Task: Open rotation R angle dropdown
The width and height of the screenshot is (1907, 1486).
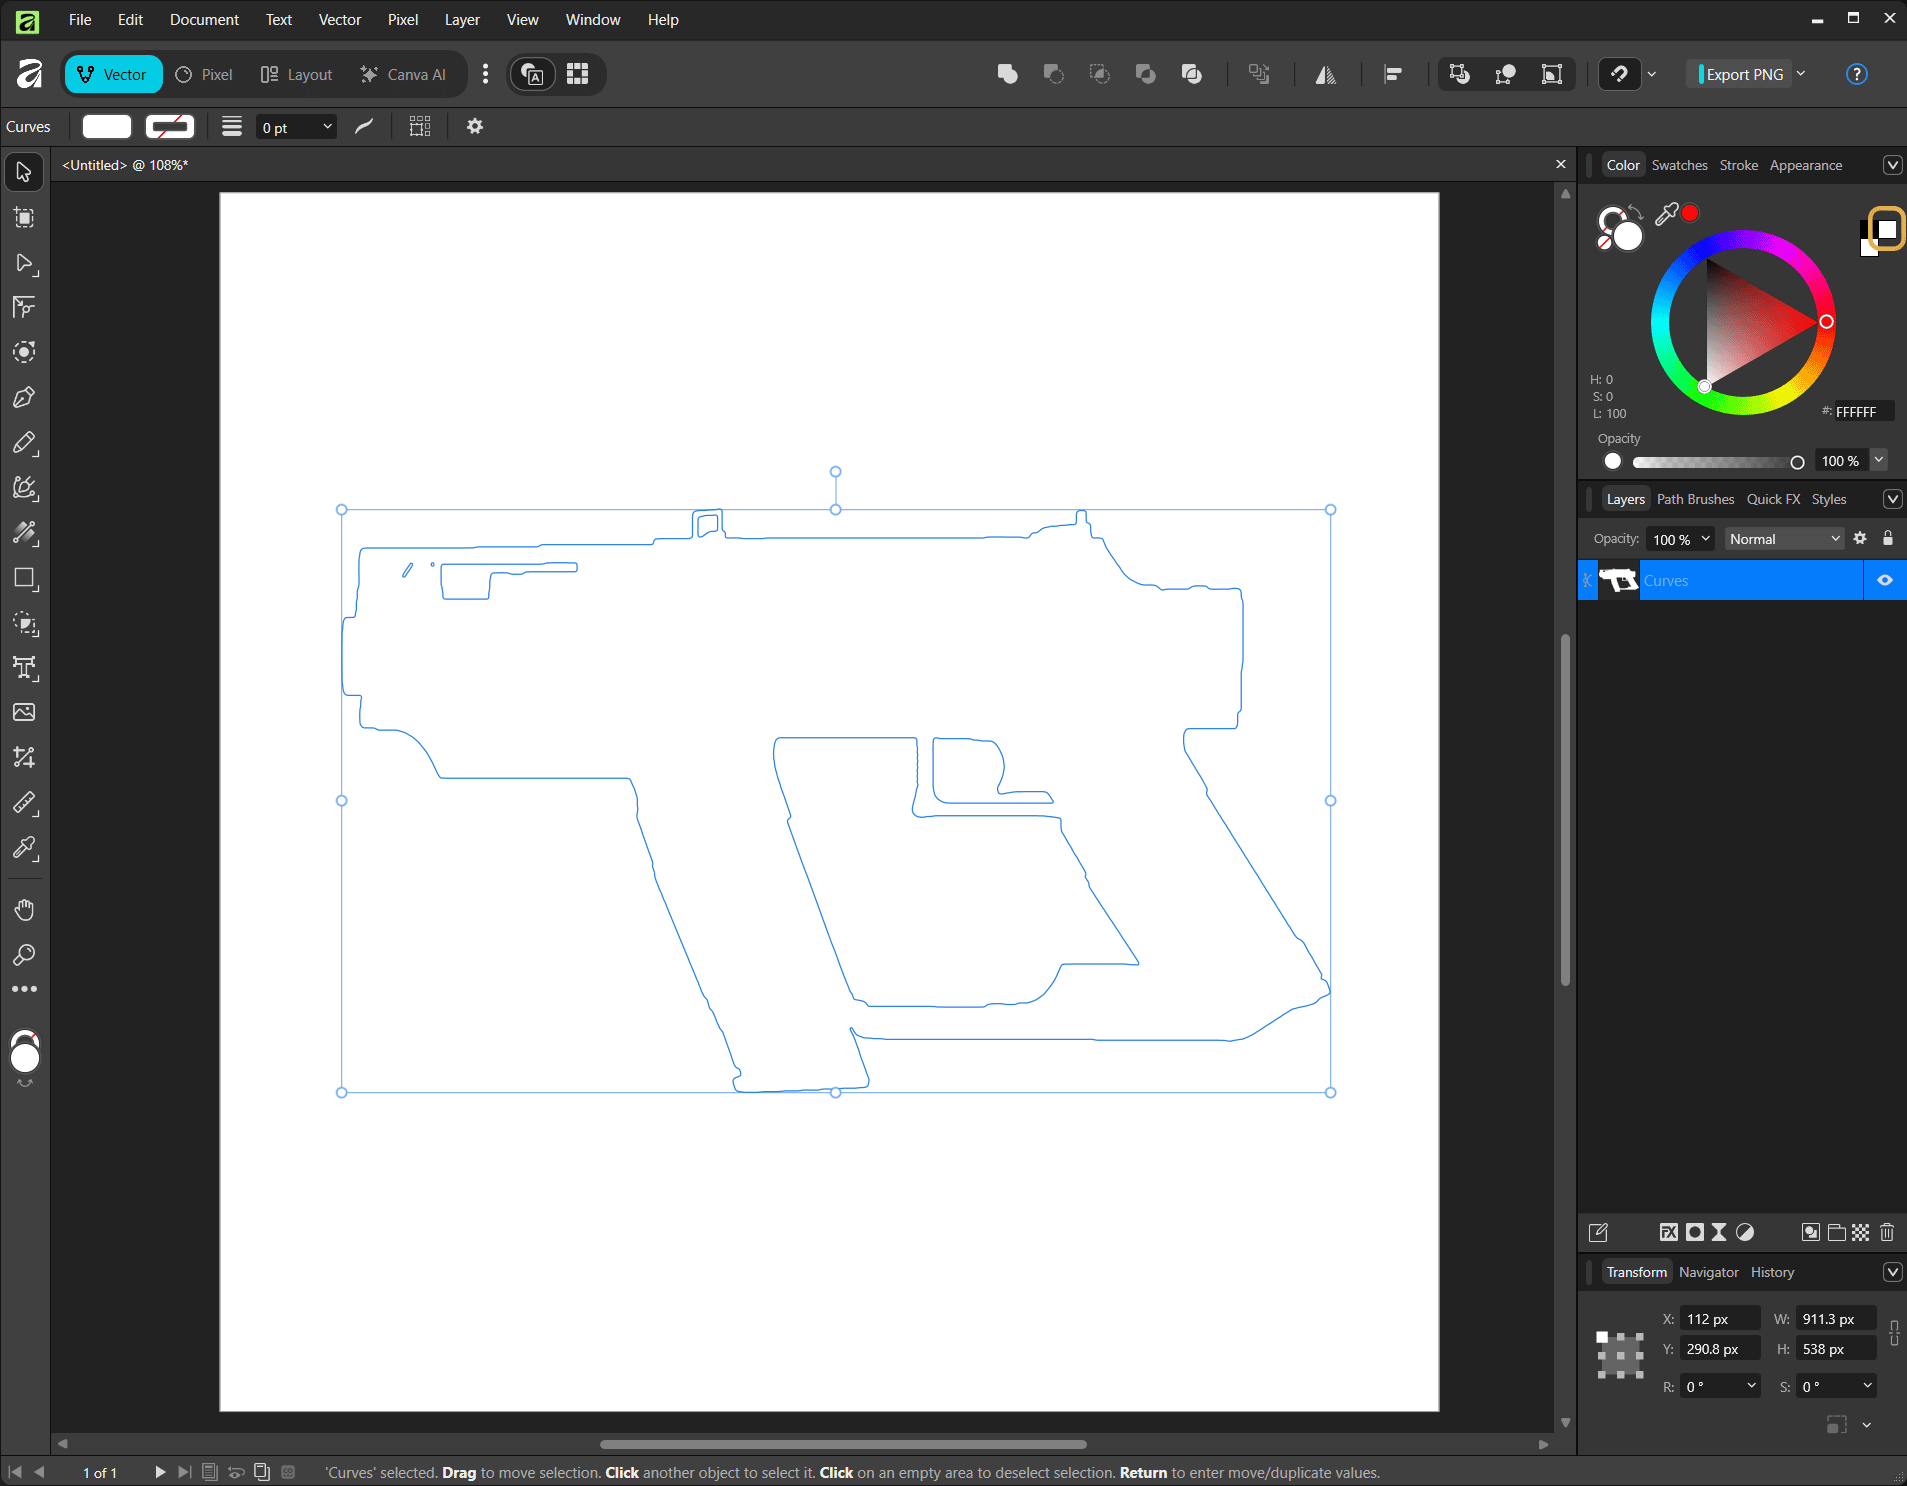Action: pos(1751,1385)
